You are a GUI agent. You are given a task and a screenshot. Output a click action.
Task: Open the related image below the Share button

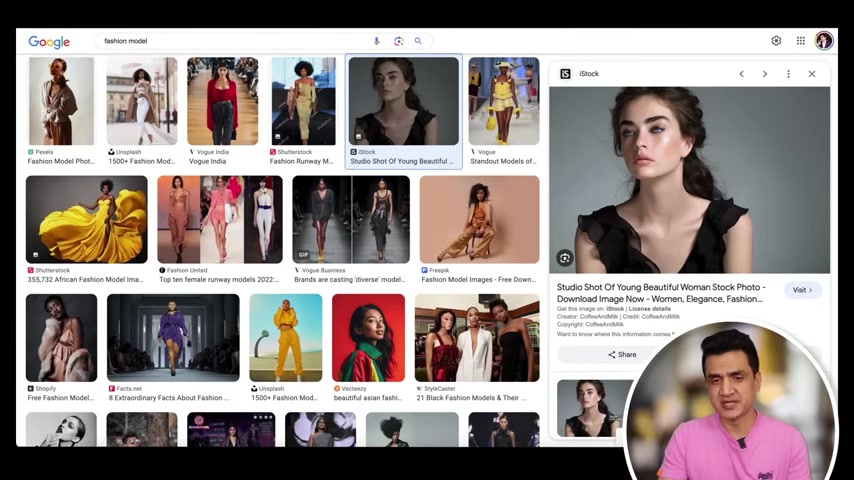click(x=594, y=408)
